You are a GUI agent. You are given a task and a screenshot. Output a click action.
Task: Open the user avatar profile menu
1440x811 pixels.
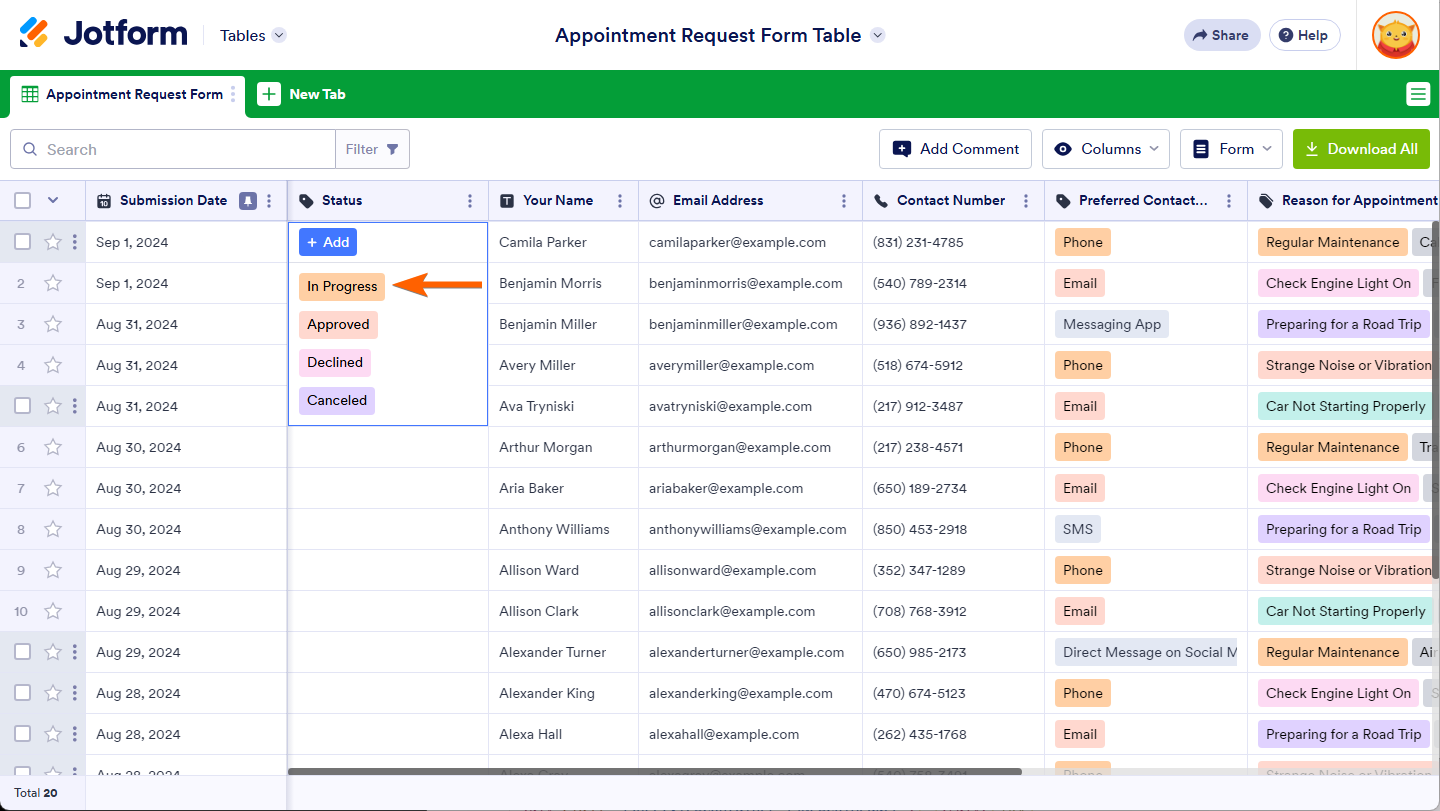[1395, 35]
